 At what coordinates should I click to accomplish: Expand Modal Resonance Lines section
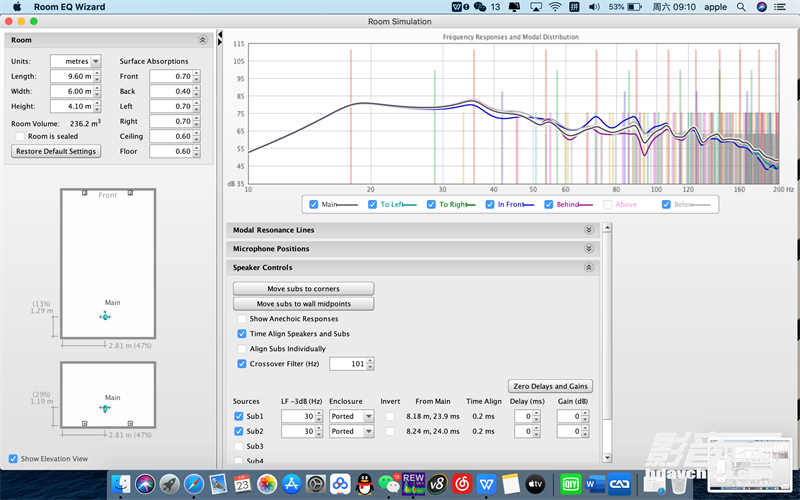tap(589, 230)
